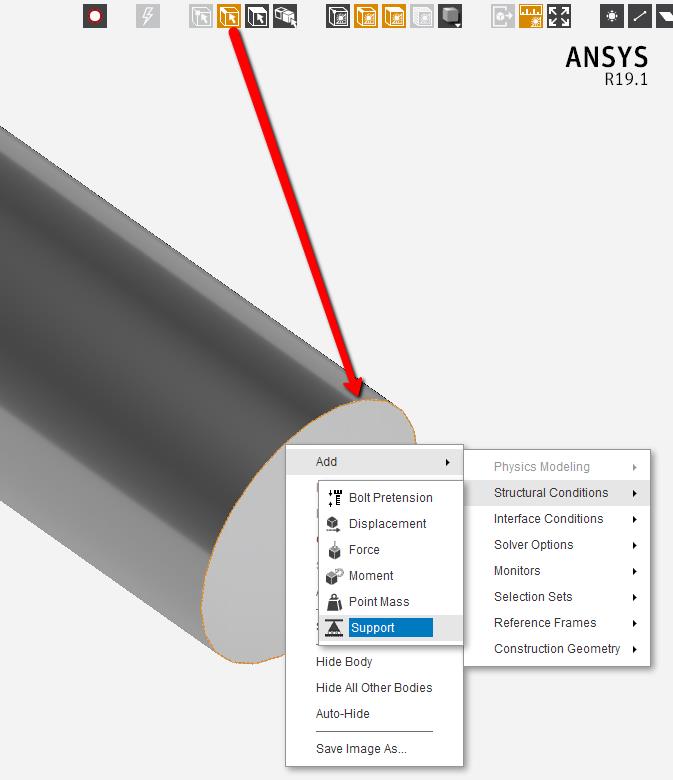
Task: Toggle the orange ruler scale icon
Action: click(x=531, y=16)
